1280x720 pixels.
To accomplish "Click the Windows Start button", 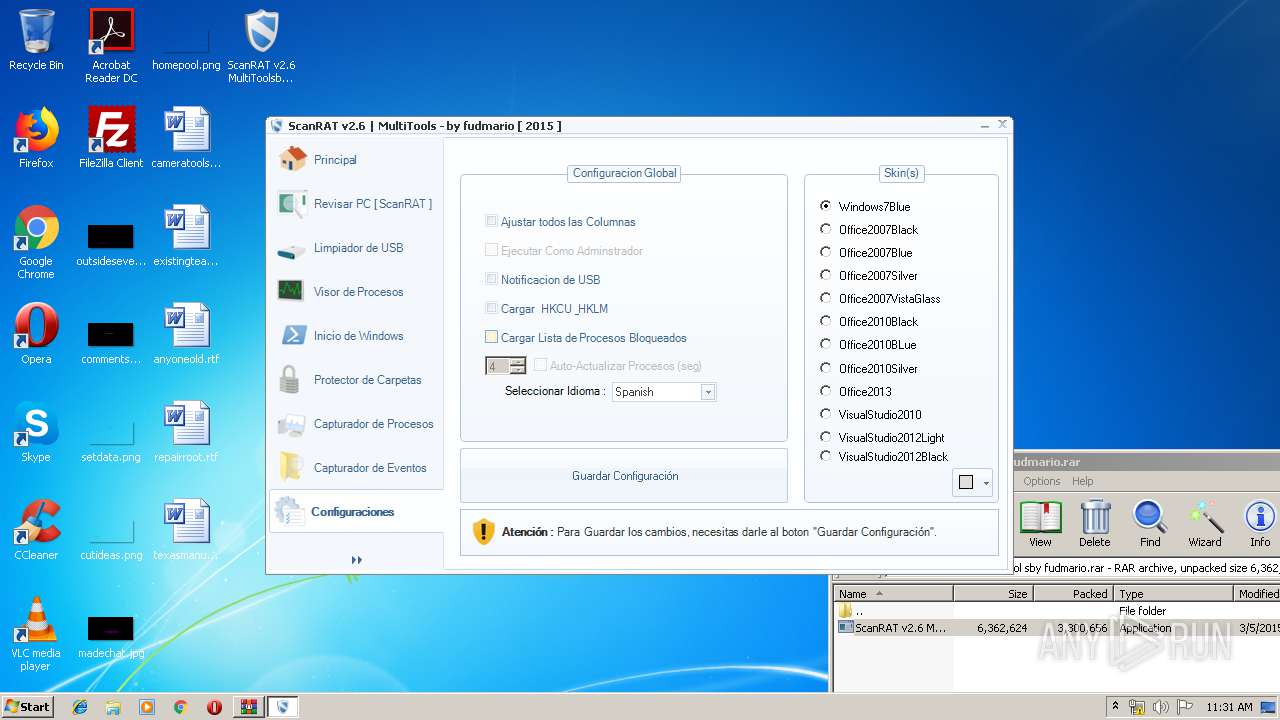I will pos(28,706).
